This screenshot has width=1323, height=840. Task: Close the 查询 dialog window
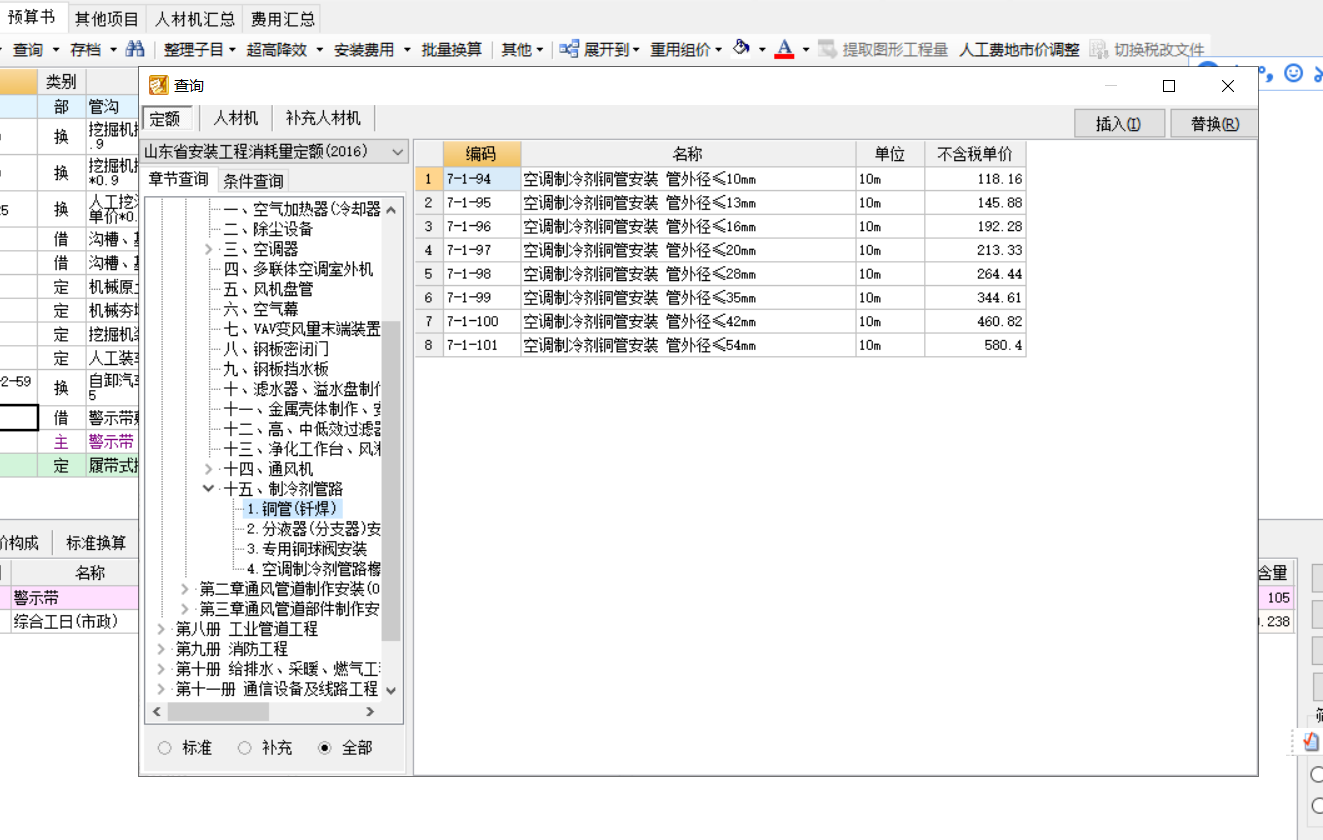(1228, 86)
